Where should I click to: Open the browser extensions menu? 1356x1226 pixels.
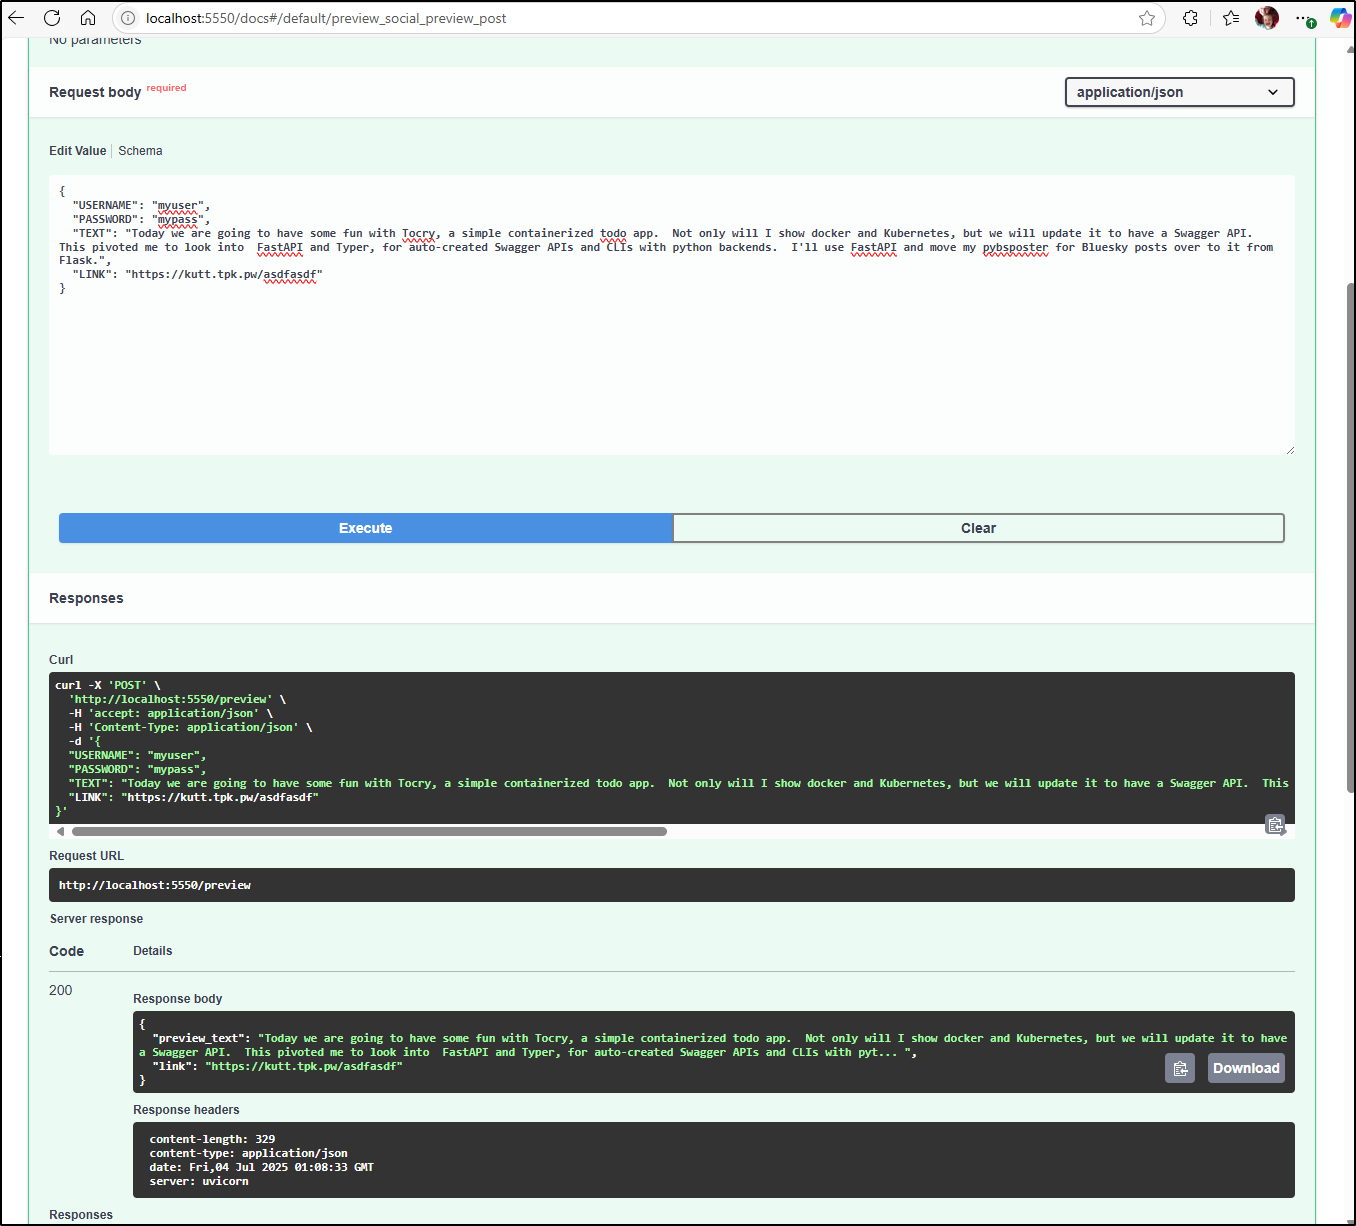1190,18
